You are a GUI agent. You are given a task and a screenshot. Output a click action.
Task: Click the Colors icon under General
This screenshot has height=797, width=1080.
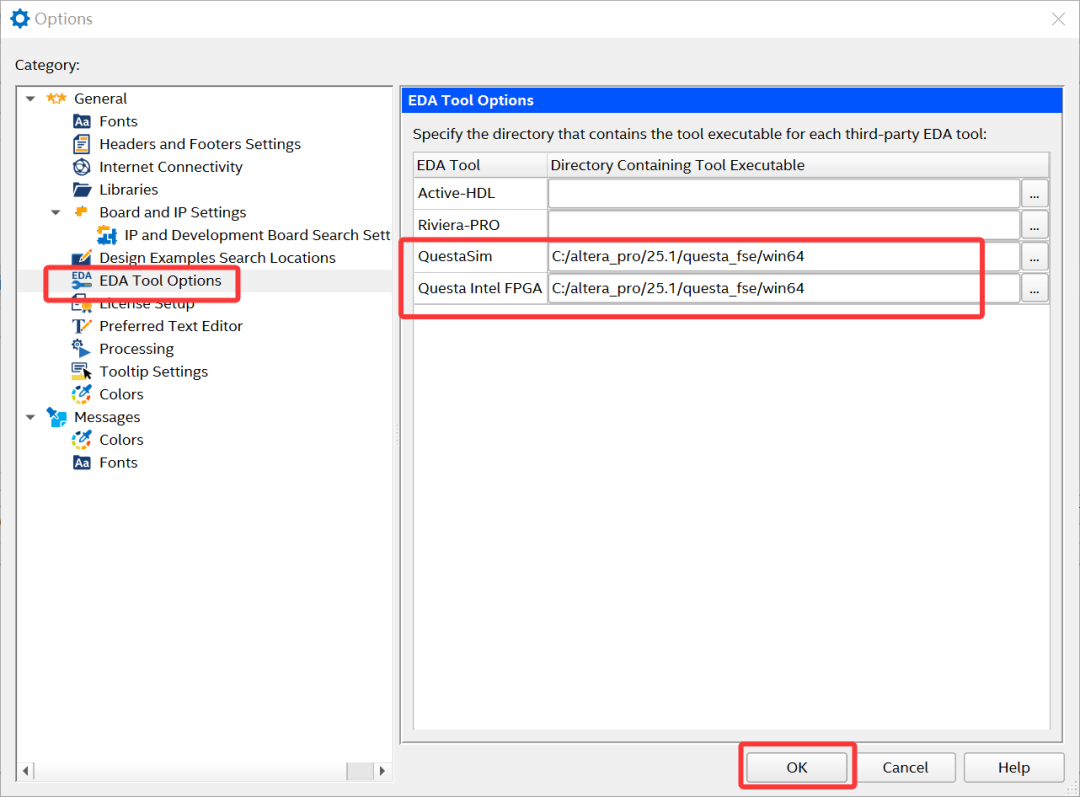point(81,394)
